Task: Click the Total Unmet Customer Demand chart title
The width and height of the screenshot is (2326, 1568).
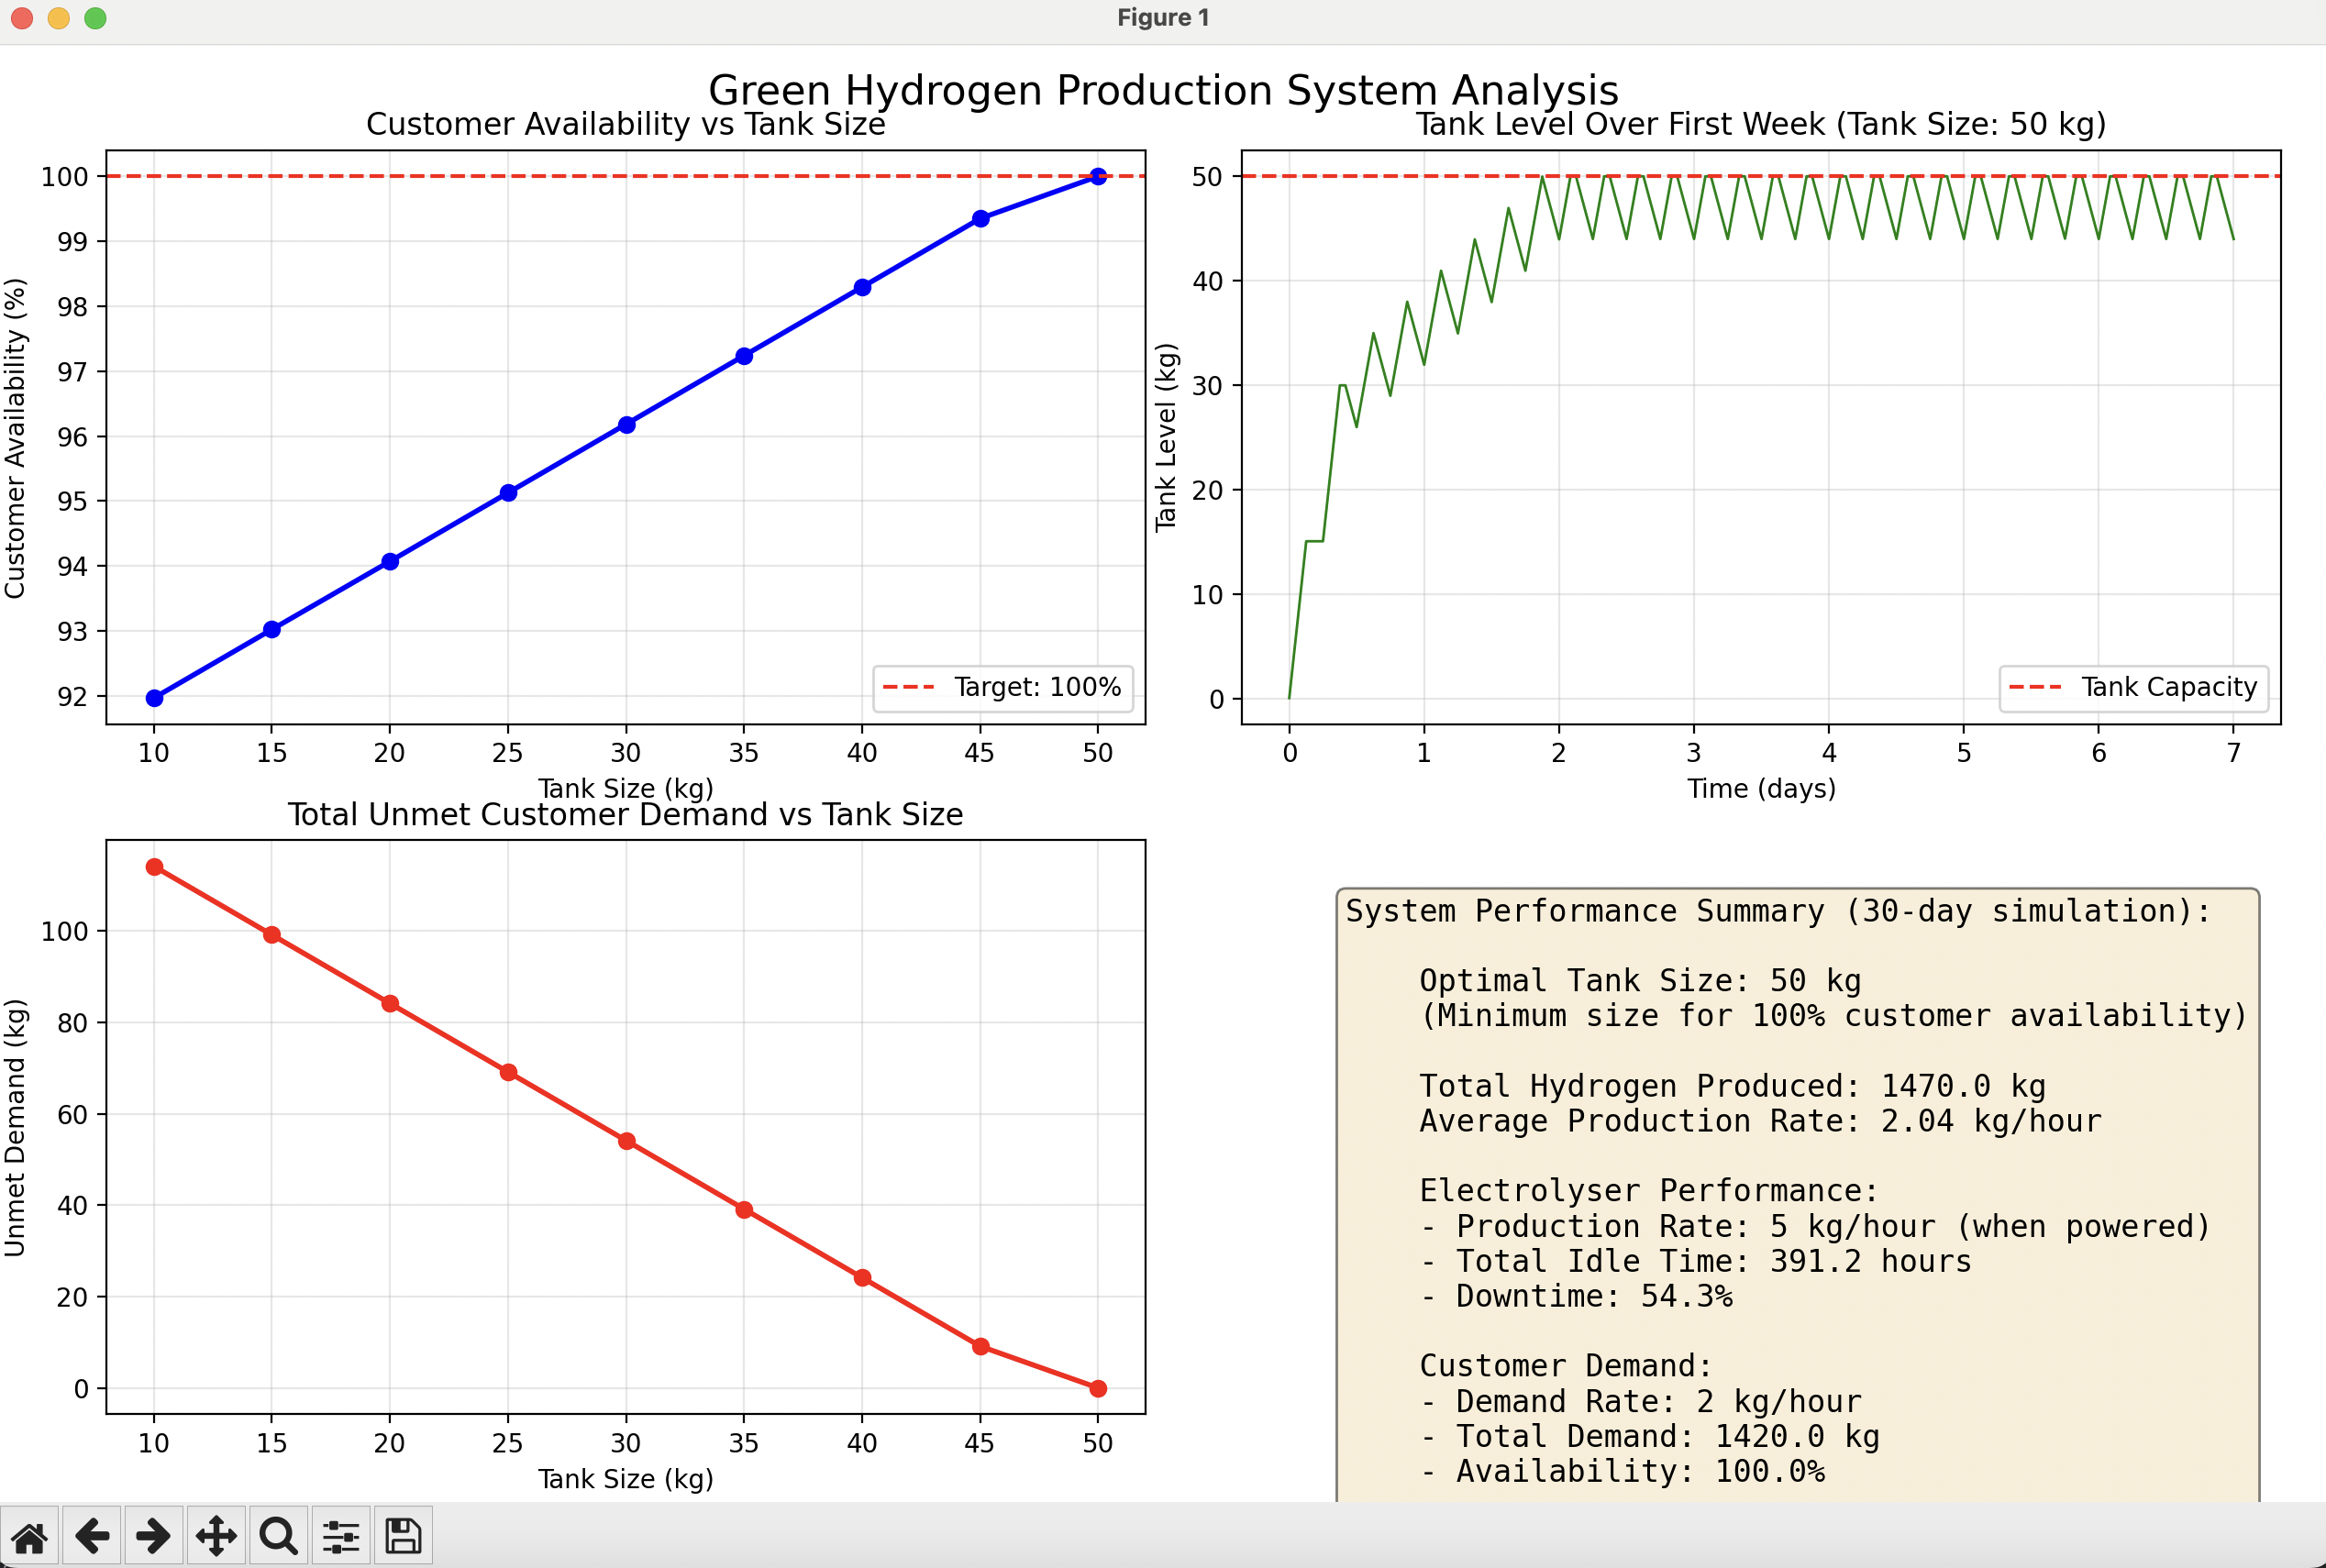Action: pos(626,814)
